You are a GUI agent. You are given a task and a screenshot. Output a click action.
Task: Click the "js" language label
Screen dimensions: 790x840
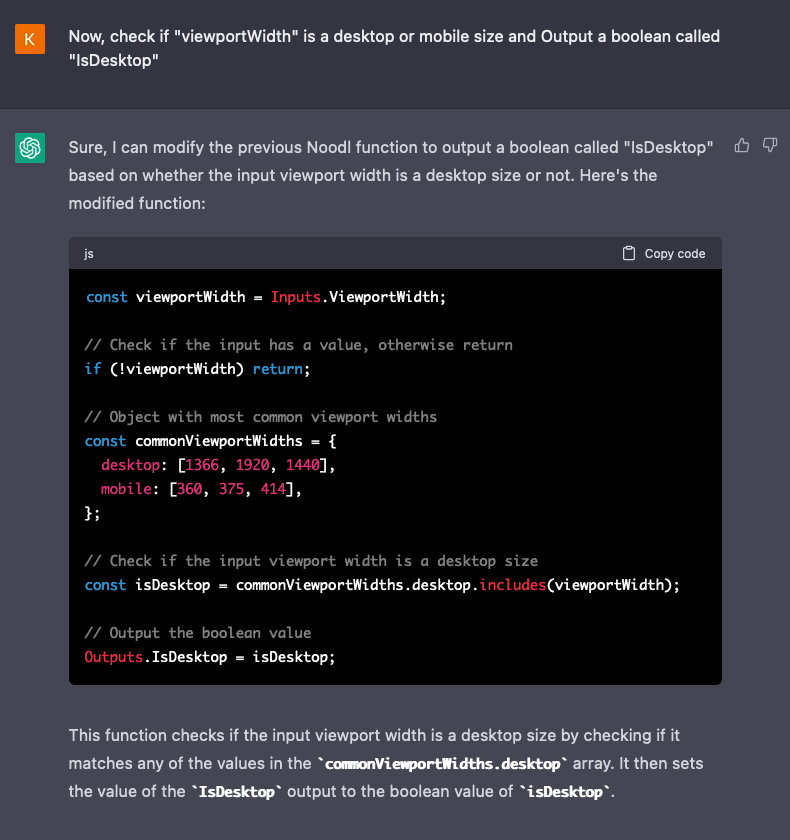click(89, 254)
